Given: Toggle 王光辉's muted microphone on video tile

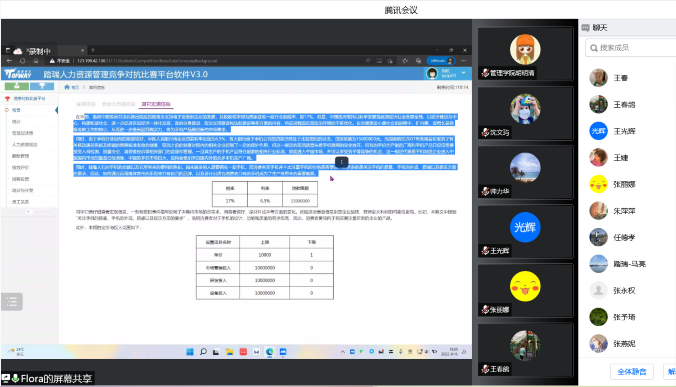Looking at the screenshot, I should [485, 250].
